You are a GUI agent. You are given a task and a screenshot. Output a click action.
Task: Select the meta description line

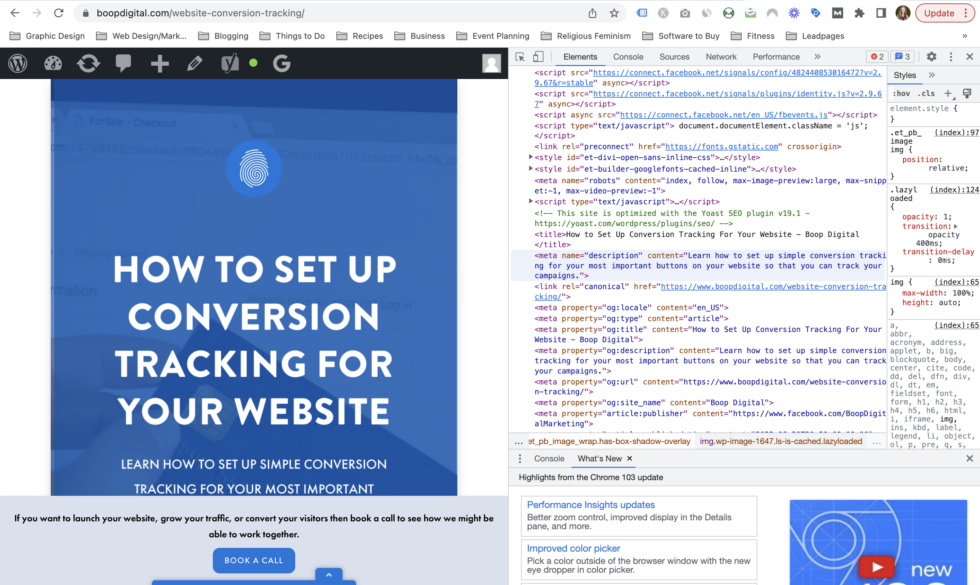(698, 265)
